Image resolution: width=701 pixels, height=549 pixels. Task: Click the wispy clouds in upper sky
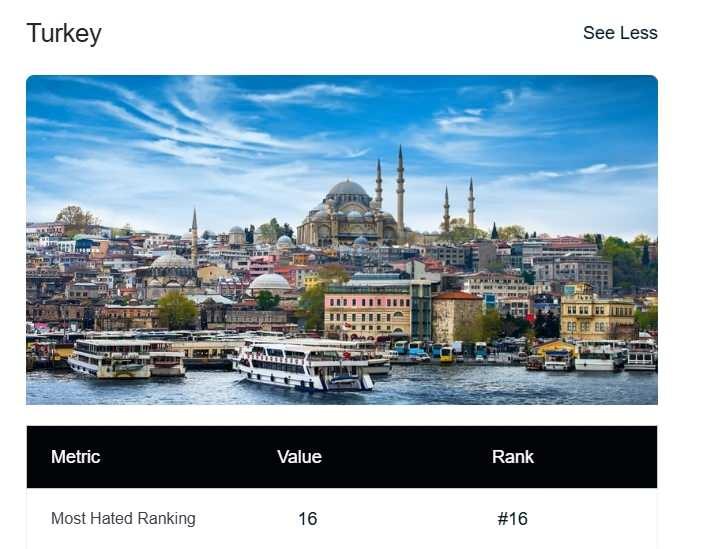pos(201,121)
